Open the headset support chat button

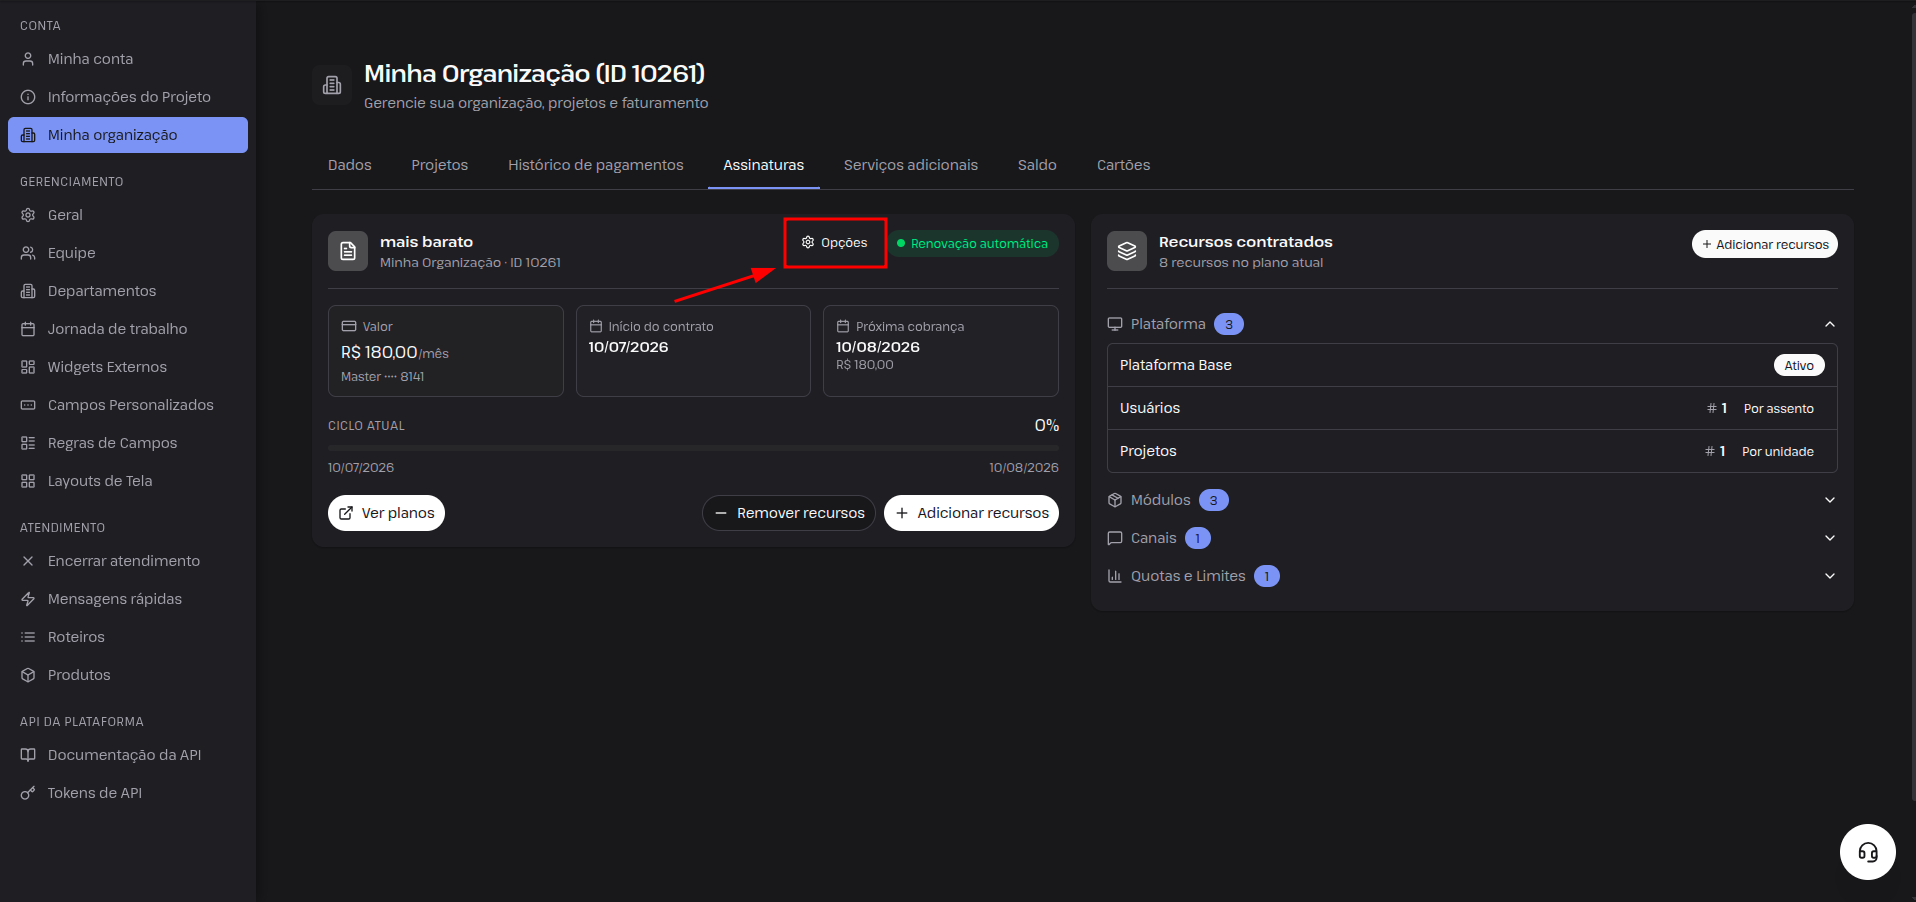(x=1867, y=852)
